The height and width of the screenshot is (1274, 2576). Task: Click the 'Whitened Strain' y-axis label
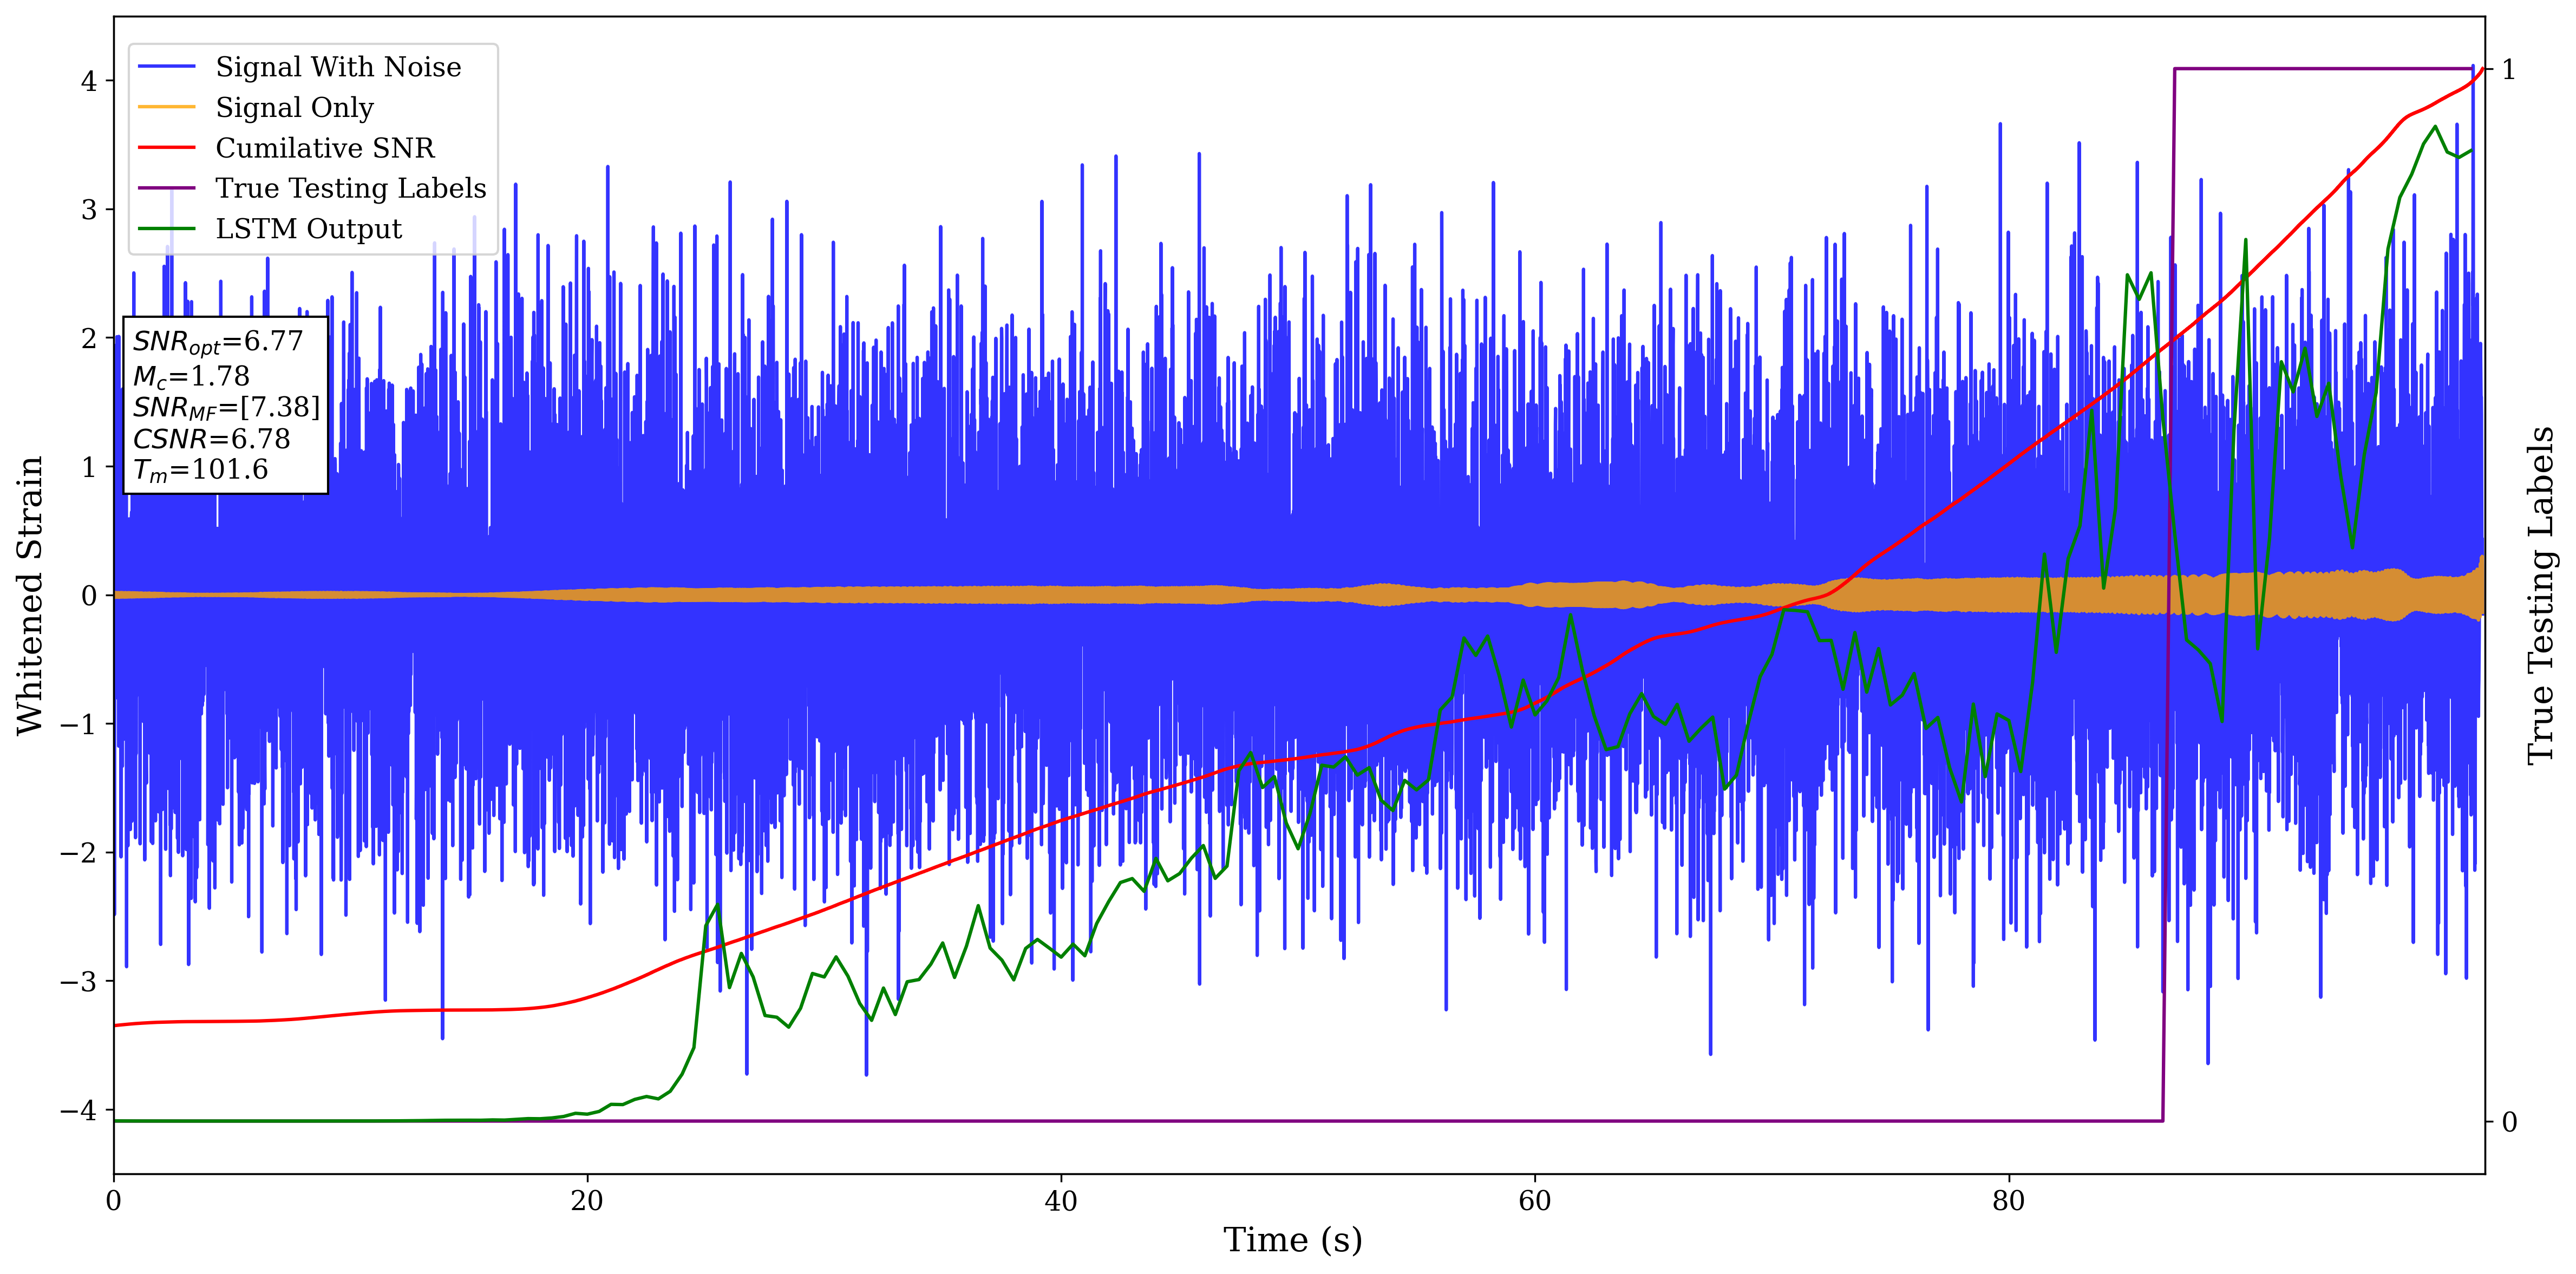pos(31,595)
